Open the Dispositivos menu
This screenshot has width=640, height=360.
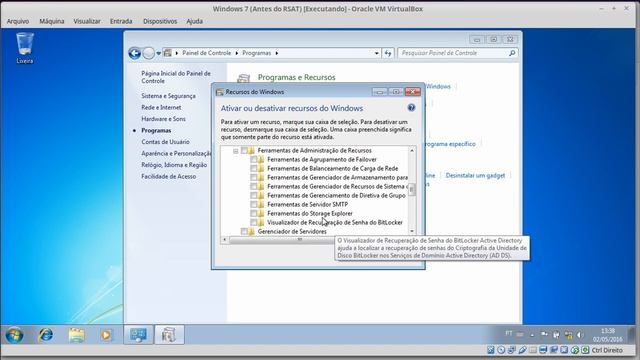(160, 21)
